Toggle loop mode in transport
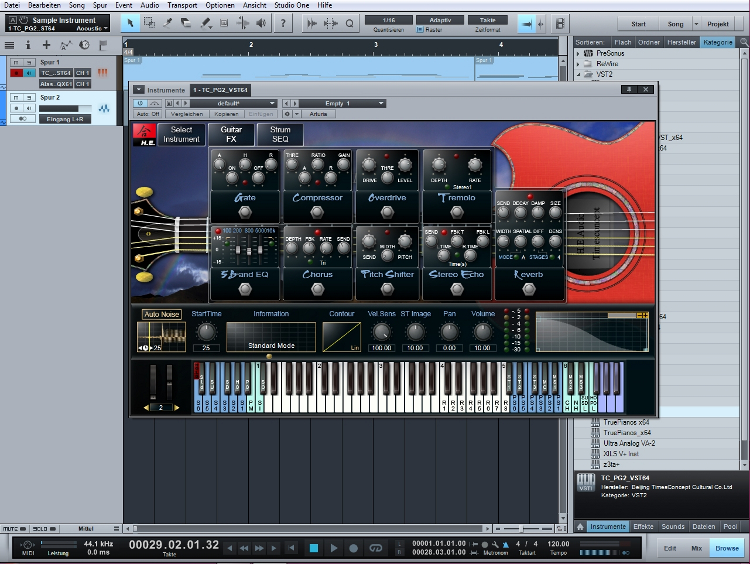The height and width of the screenshot is (564, 750). (376, 548)
